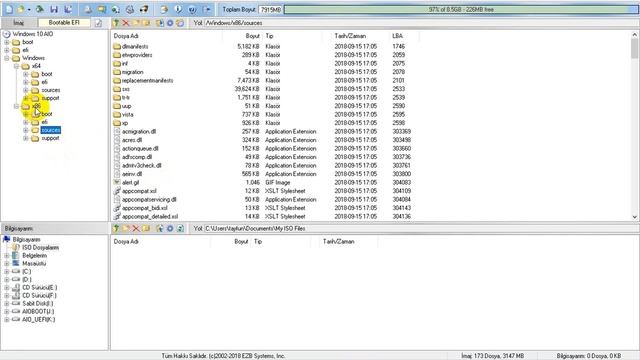Sort by Boyut column in image pane
Viewport: 640px width, 360px height.
[242, 36]
